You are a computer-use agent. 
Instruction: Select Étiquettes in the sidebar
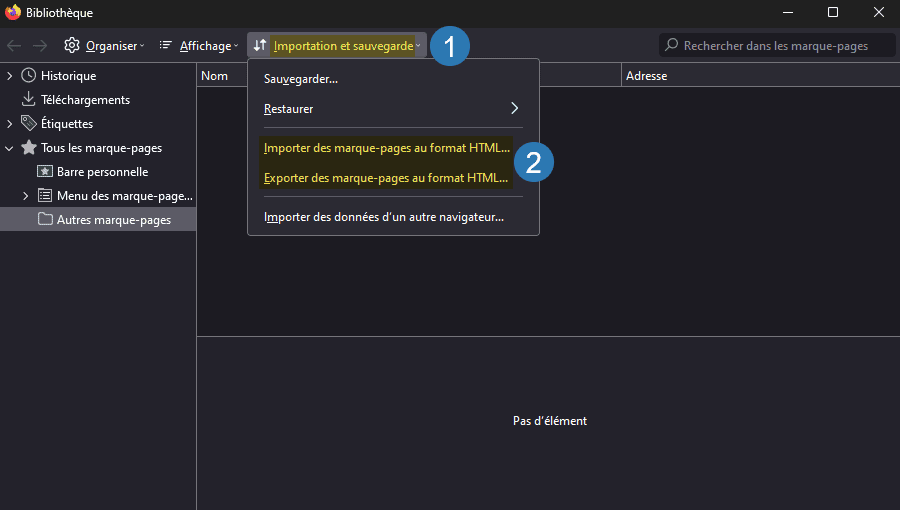click(98, 124)
